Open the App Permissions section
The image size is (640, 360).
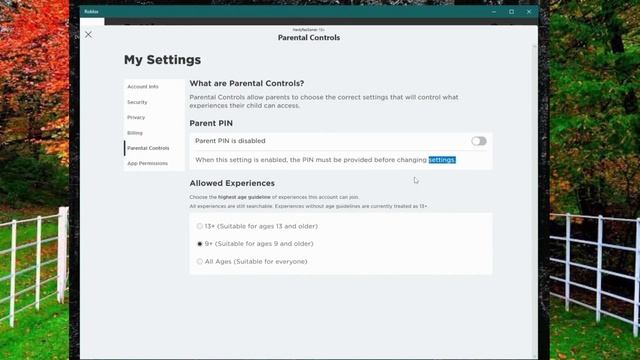[147, 163]
